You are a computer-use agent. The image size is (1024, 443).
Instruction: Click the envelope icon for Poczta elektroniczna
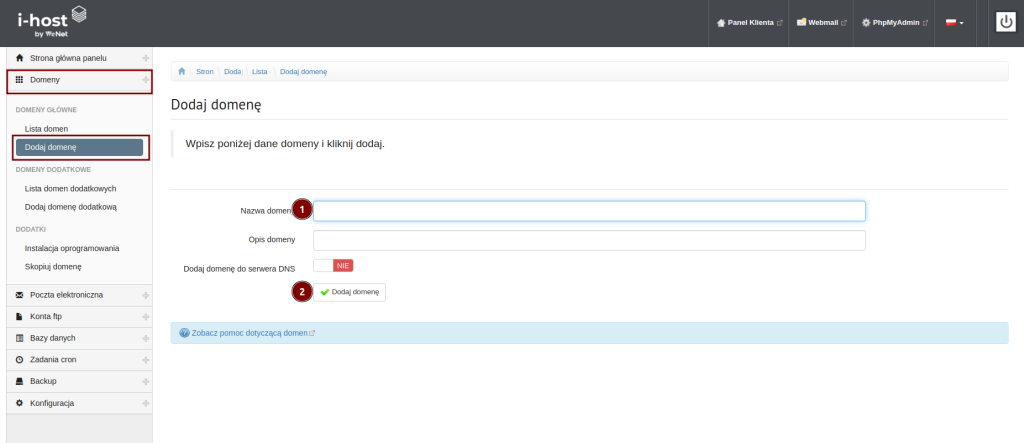point(19,295)
